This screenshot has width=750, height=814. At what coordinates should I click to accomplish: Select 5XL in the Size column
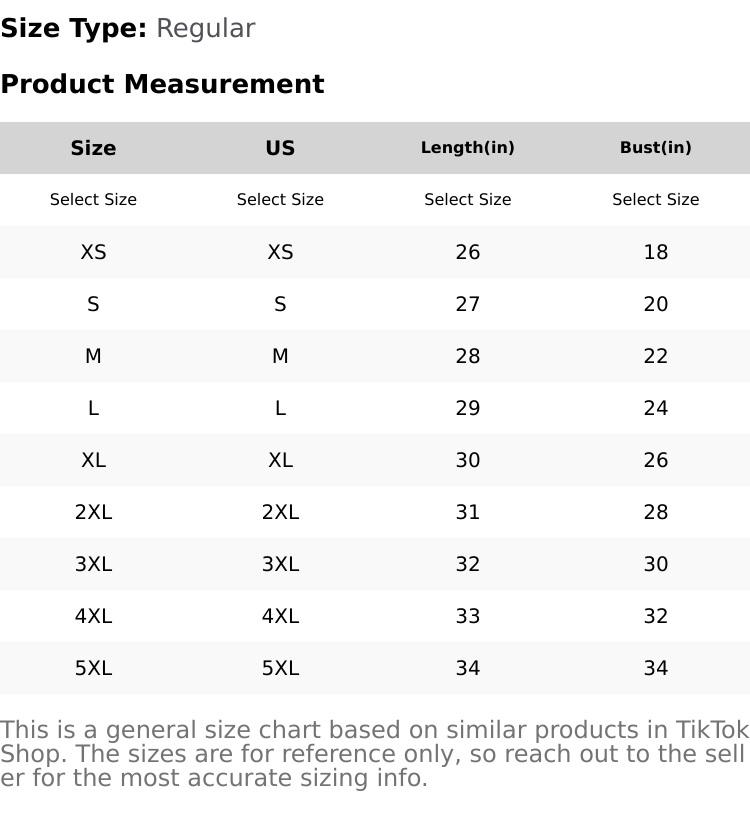pos(93,668)
